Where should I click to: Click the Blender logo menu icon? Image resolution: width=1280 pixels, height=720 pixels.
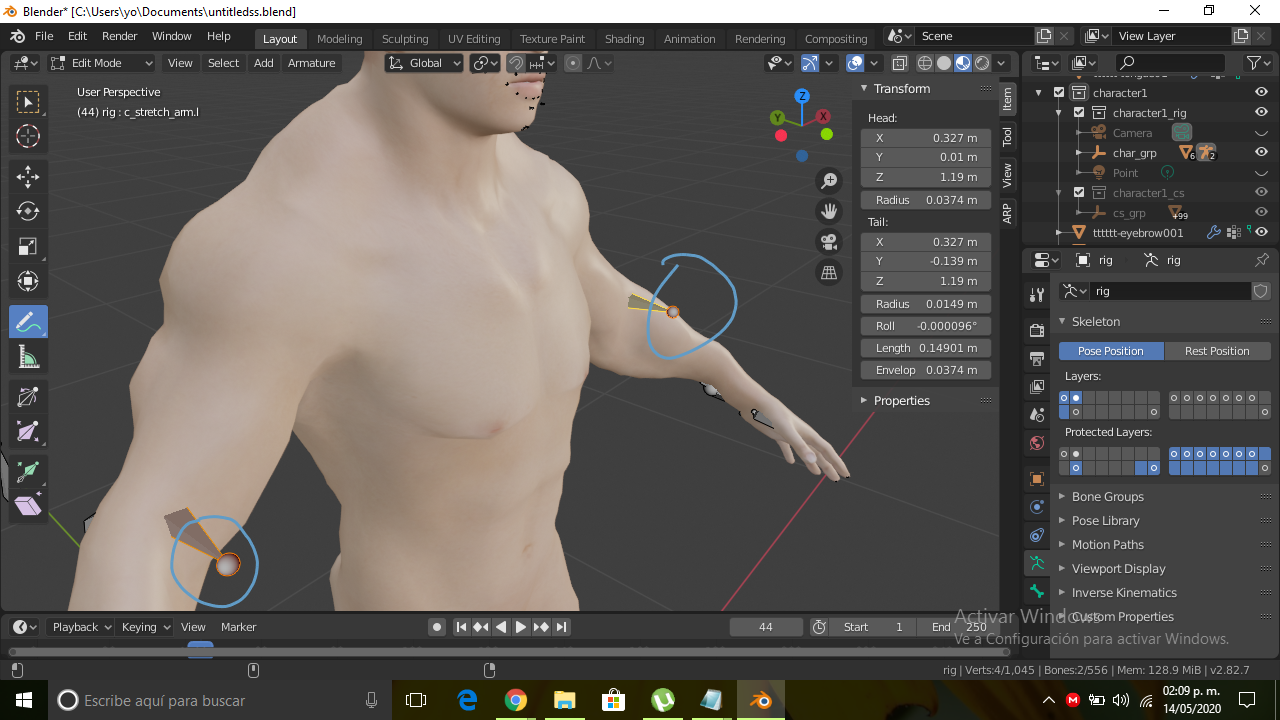pos(17,36)
